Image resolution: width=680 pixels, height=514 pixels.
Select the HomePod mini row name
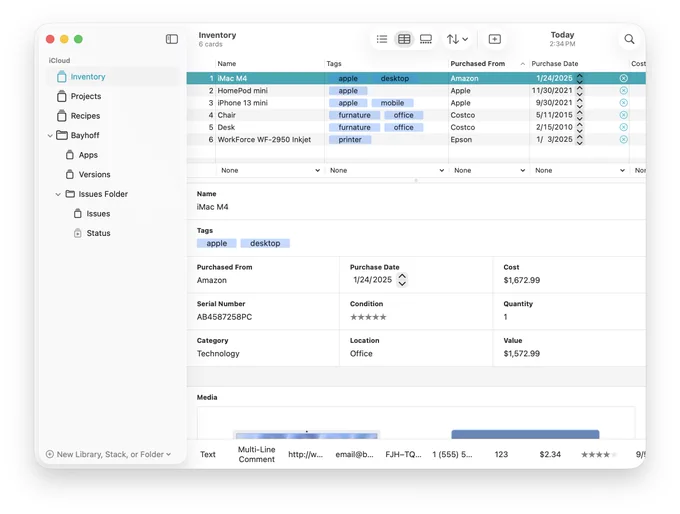242,91
